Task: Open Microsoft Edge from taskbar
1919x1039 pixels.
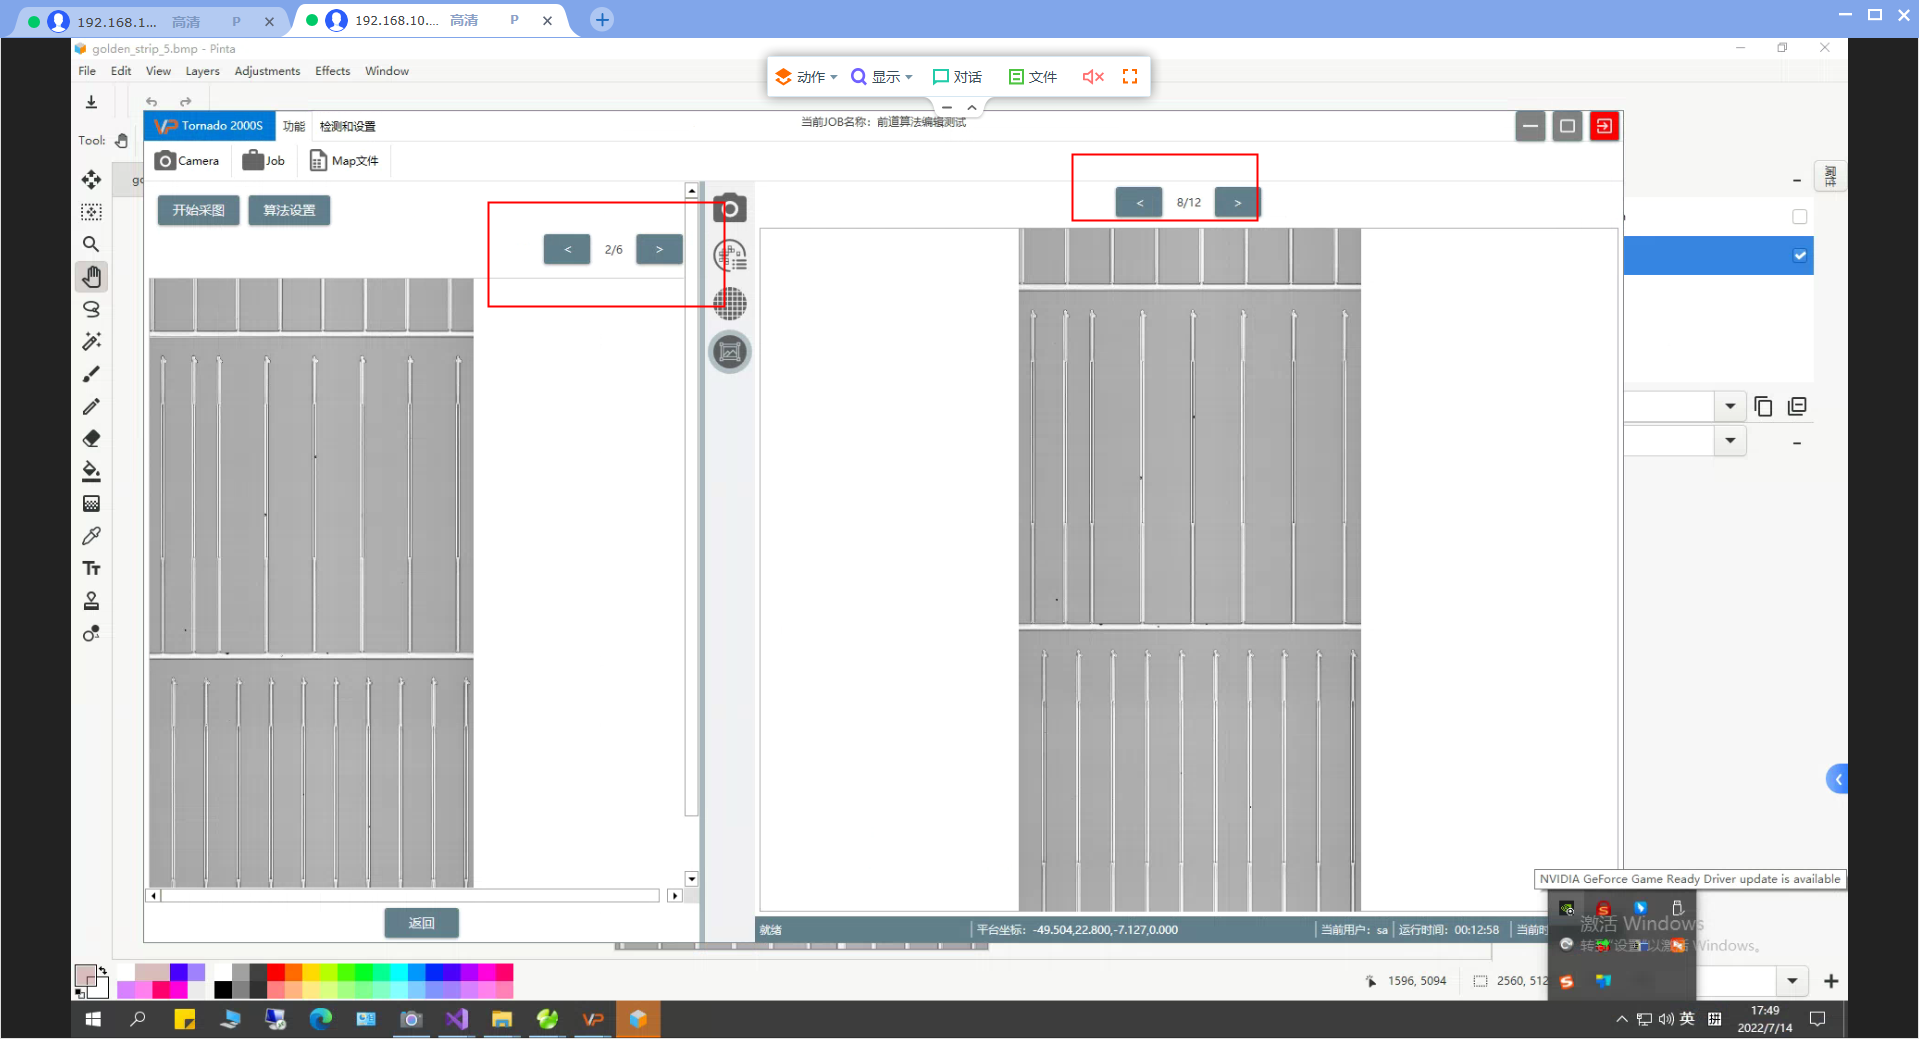Action: (320, 1019)
